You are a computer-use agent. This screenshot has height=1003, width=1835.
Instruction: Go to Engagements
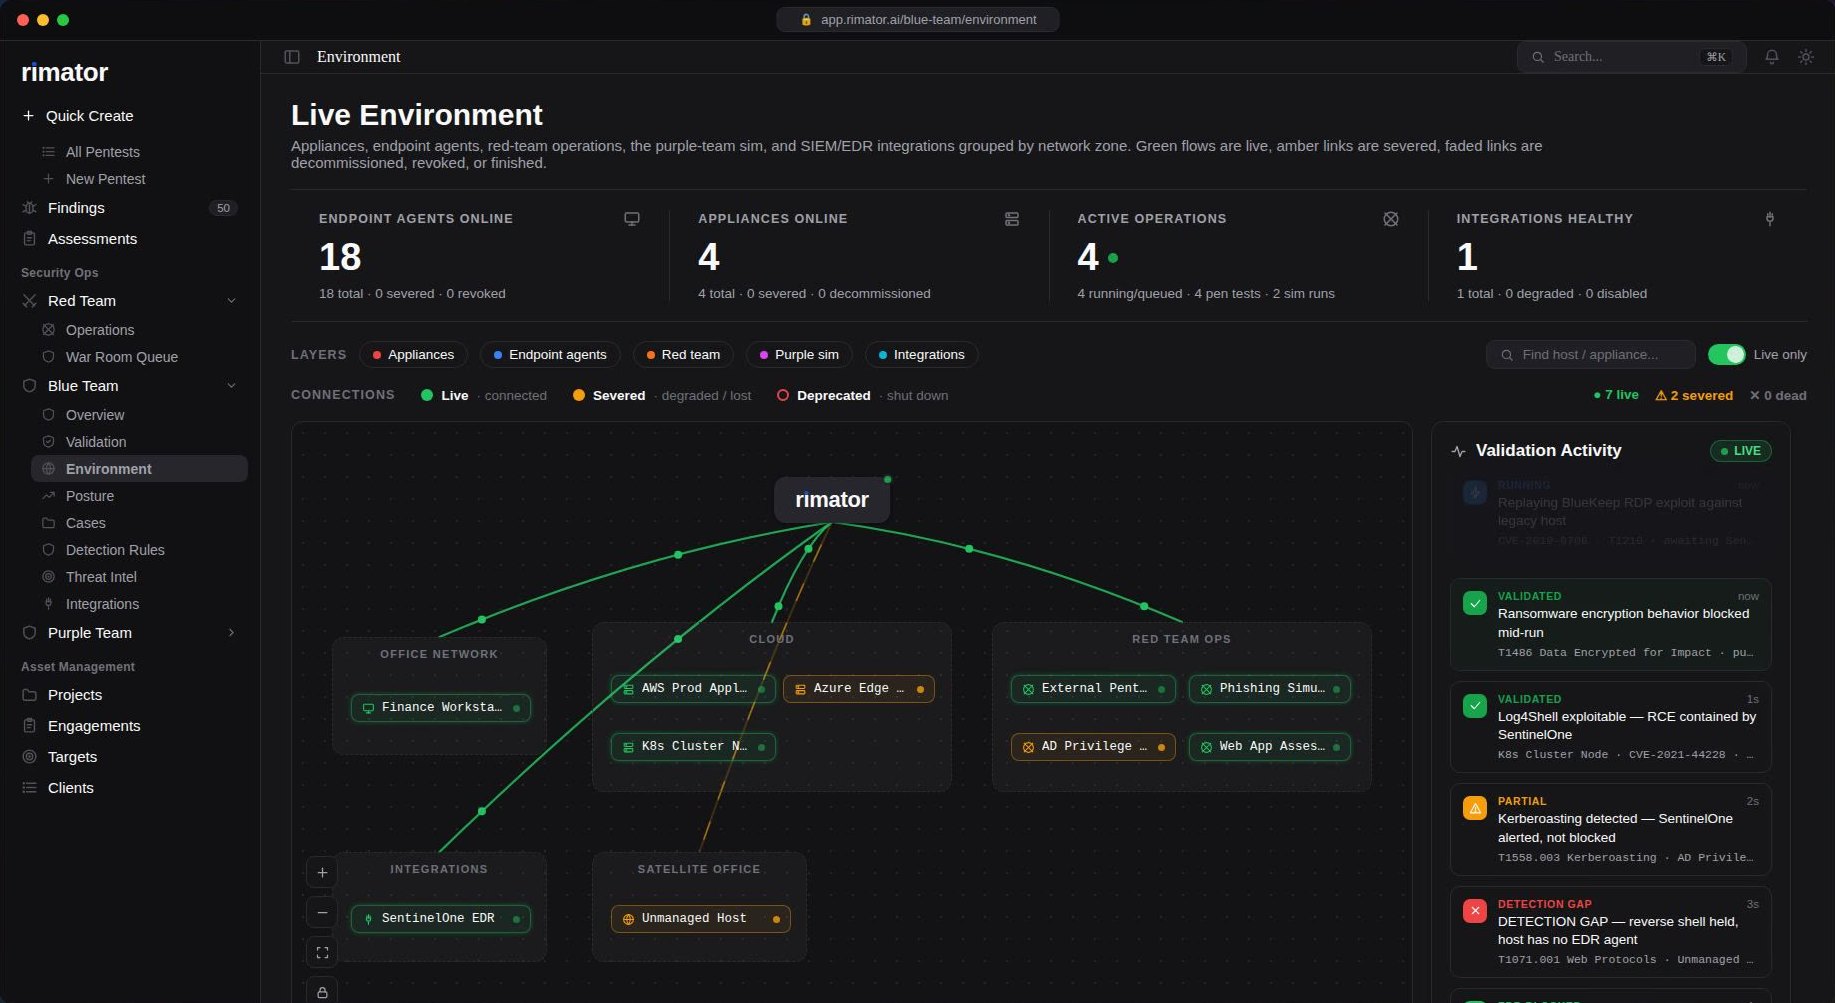click(x=129, y=726)
